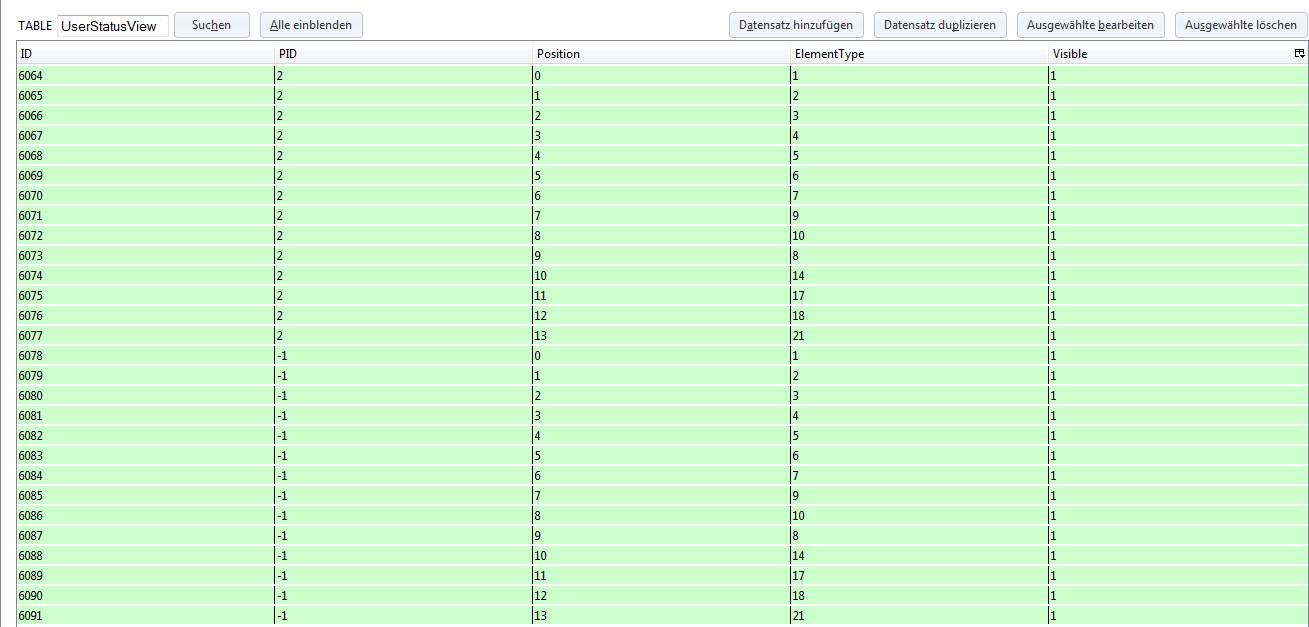Screen dimensions: 1309x627
Task: Click ElementType cell 17 in row 6089
Action: pos(919,576)
